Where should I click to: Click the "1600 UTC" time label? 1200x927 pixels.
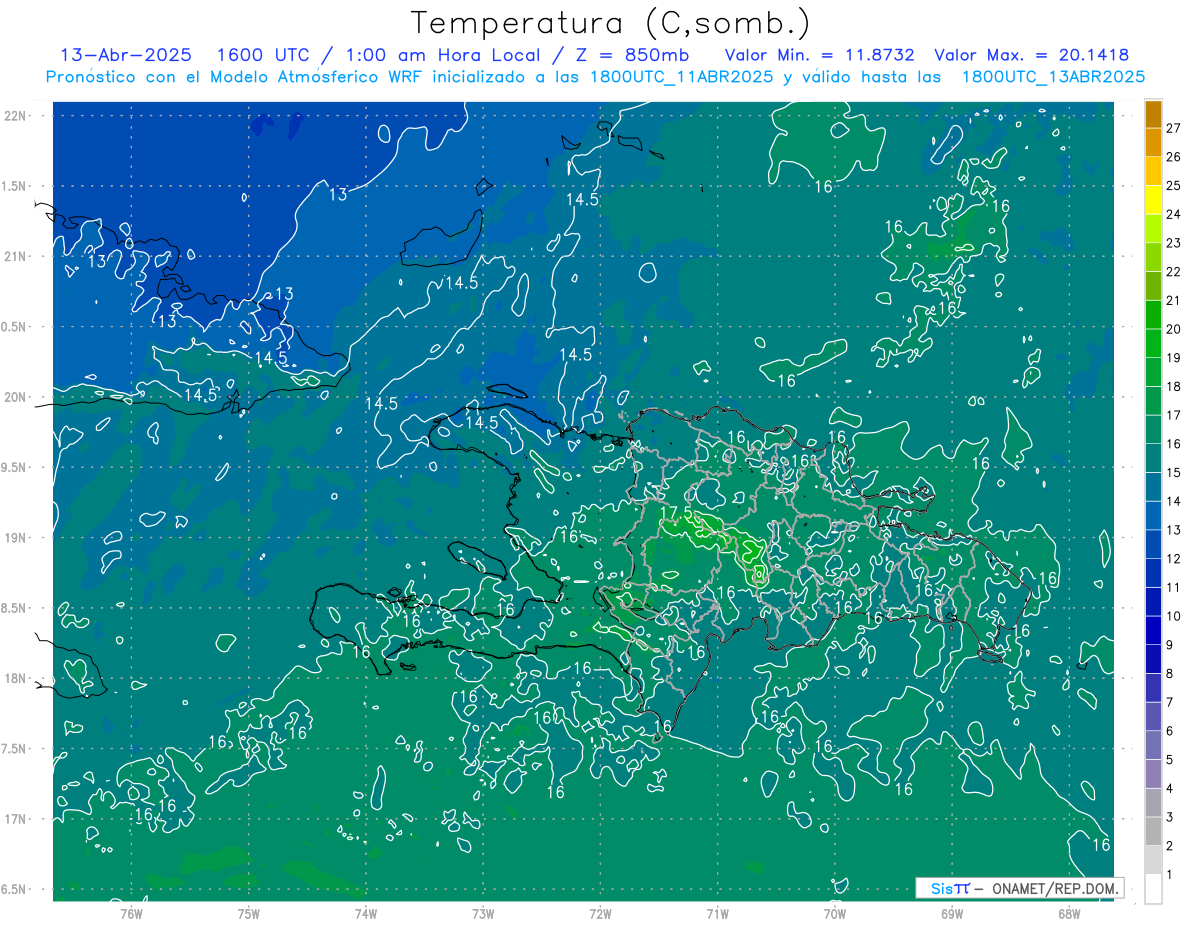click(264, 55)
